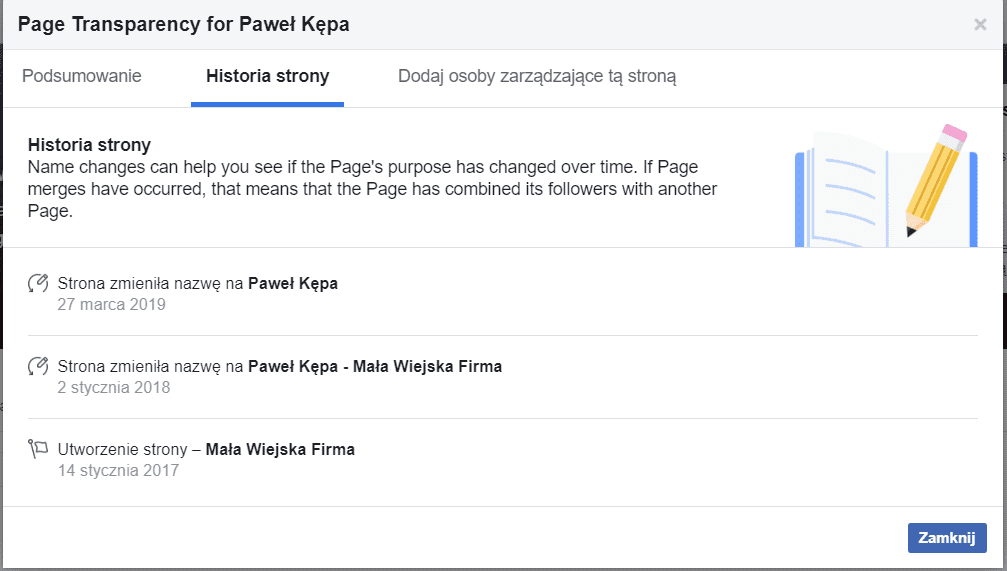The width and height of the screenshot is (1007, 571).
Task: Click the Historia strony section heading
Action: coord(89,145)
